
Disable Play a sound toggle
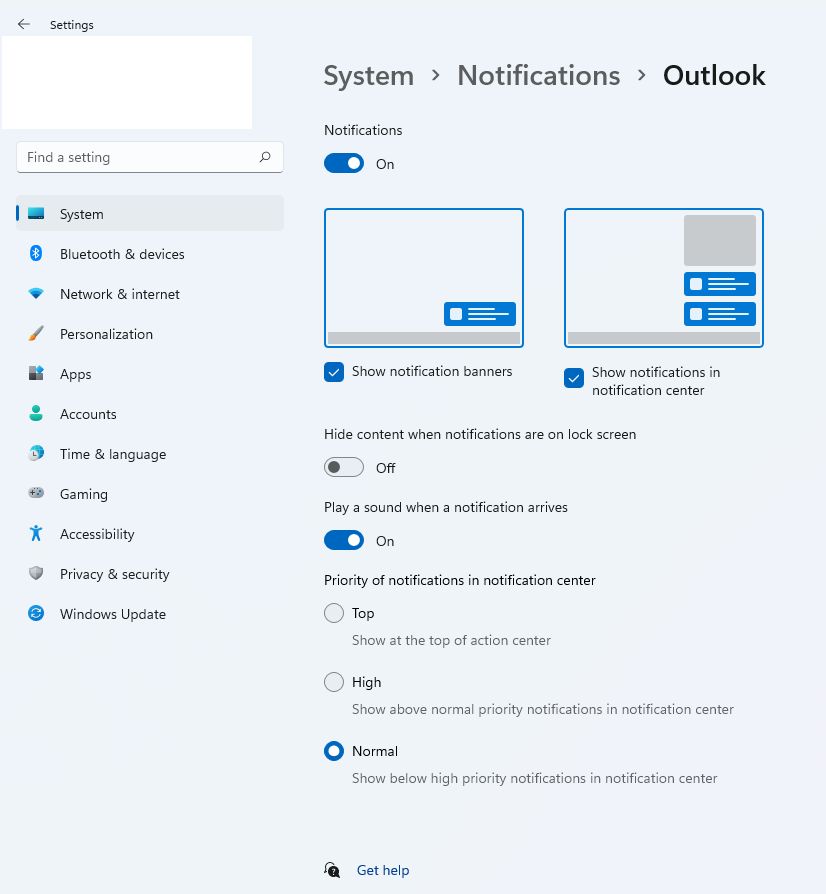[x=344, y=541]
